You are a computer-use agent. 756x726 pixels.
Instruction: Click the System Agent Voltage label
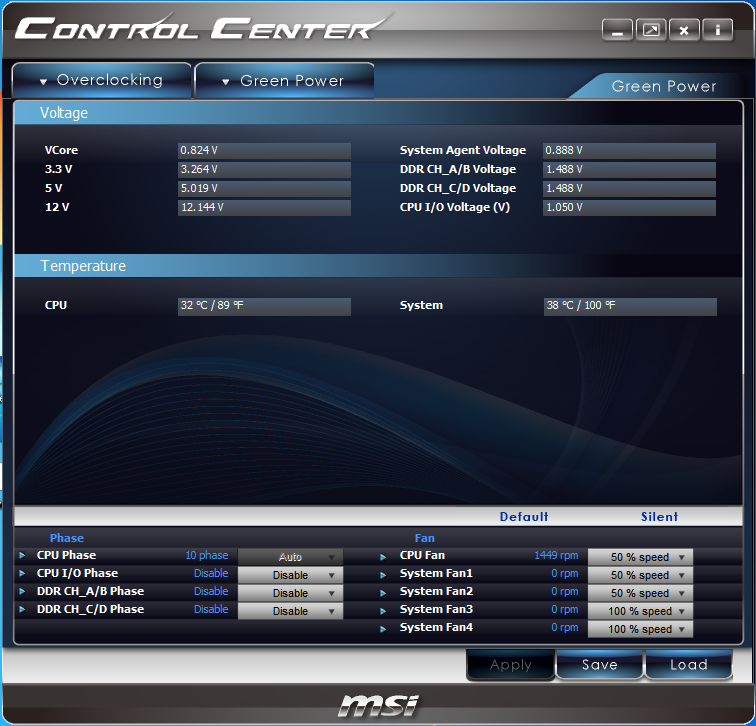tap(463, 150)
